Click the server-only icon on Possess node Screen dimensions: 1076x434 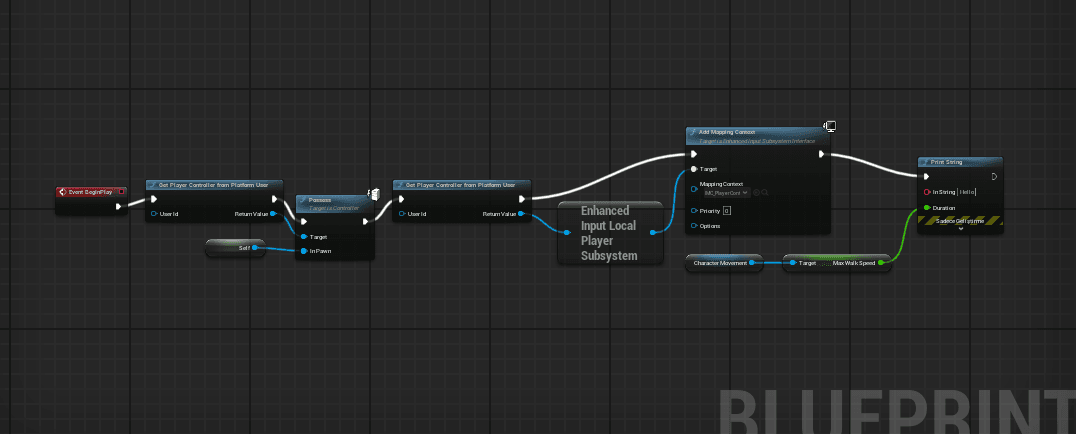click(375, 195)
